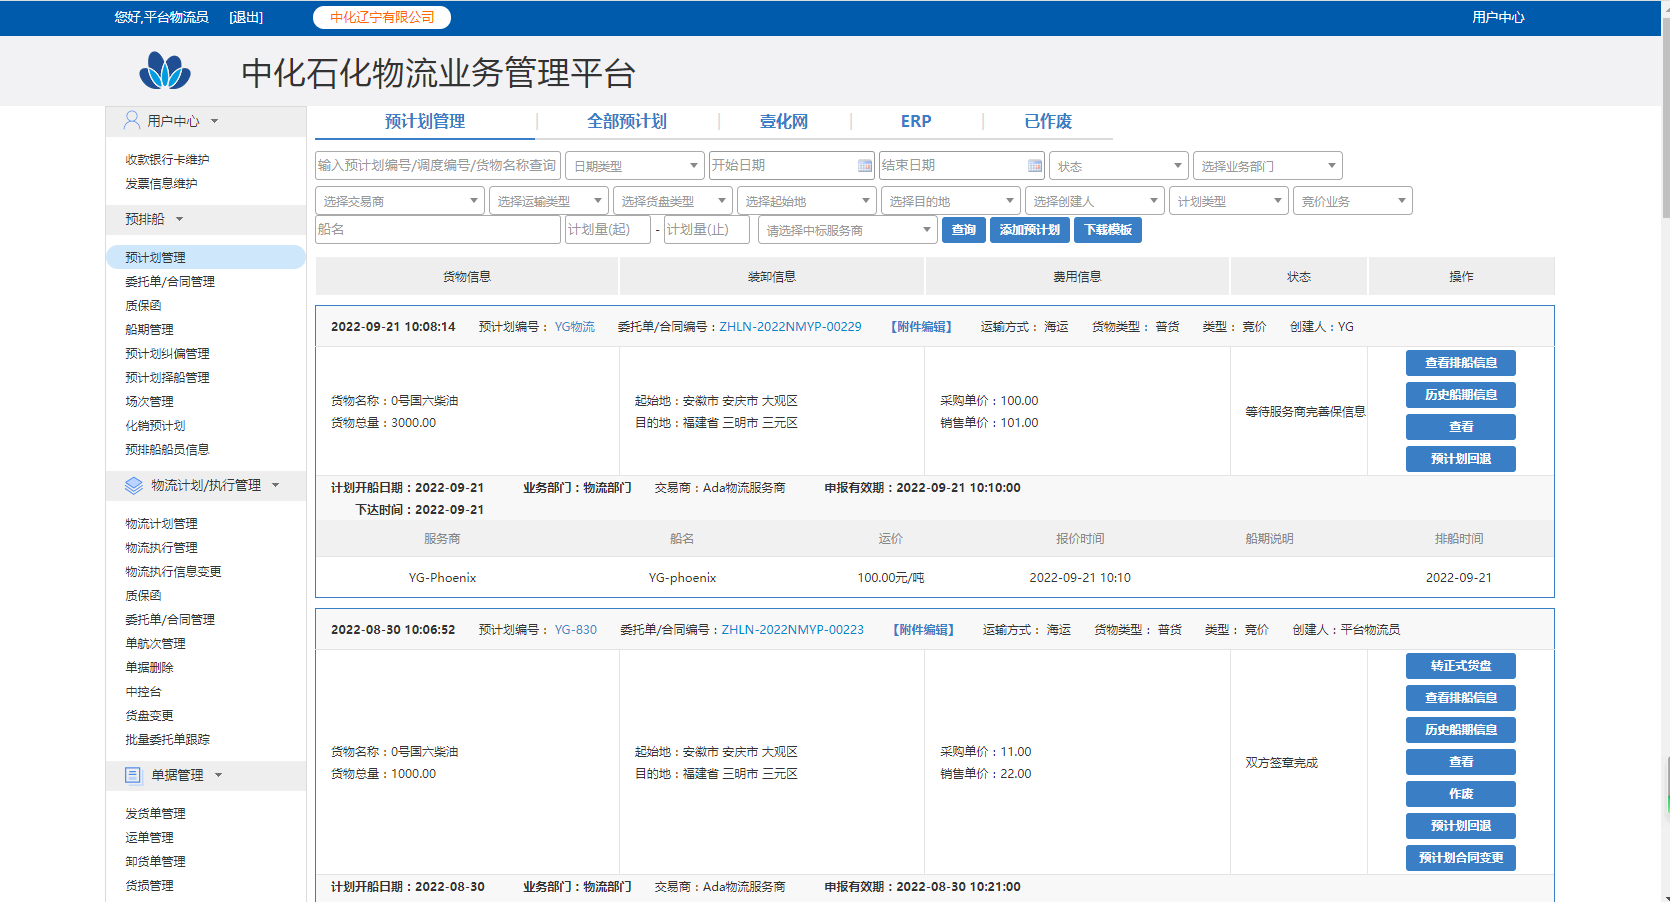The image size is (1670, 902).
Task: Open 批量委托单跟踪 in sidebar
Action: pyautogui.click(x=167, y=740)
